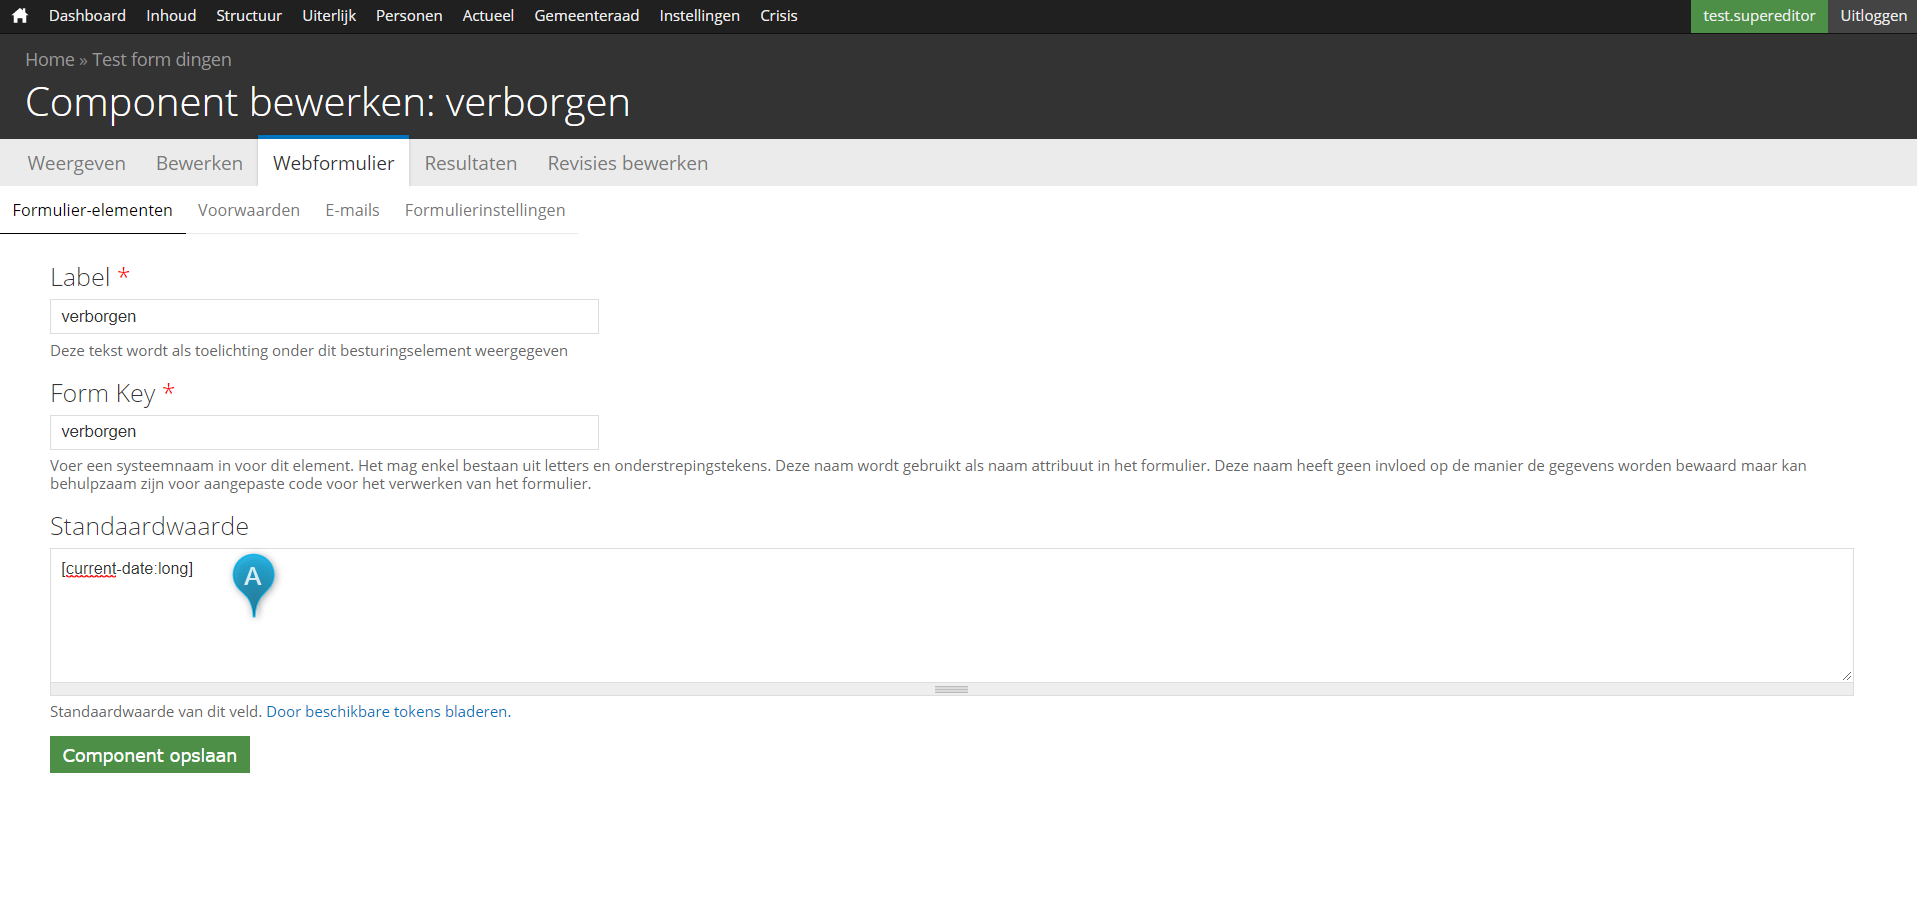Open the Gemeenteraad menu item
1917x911 pixels.
(586, 16)
